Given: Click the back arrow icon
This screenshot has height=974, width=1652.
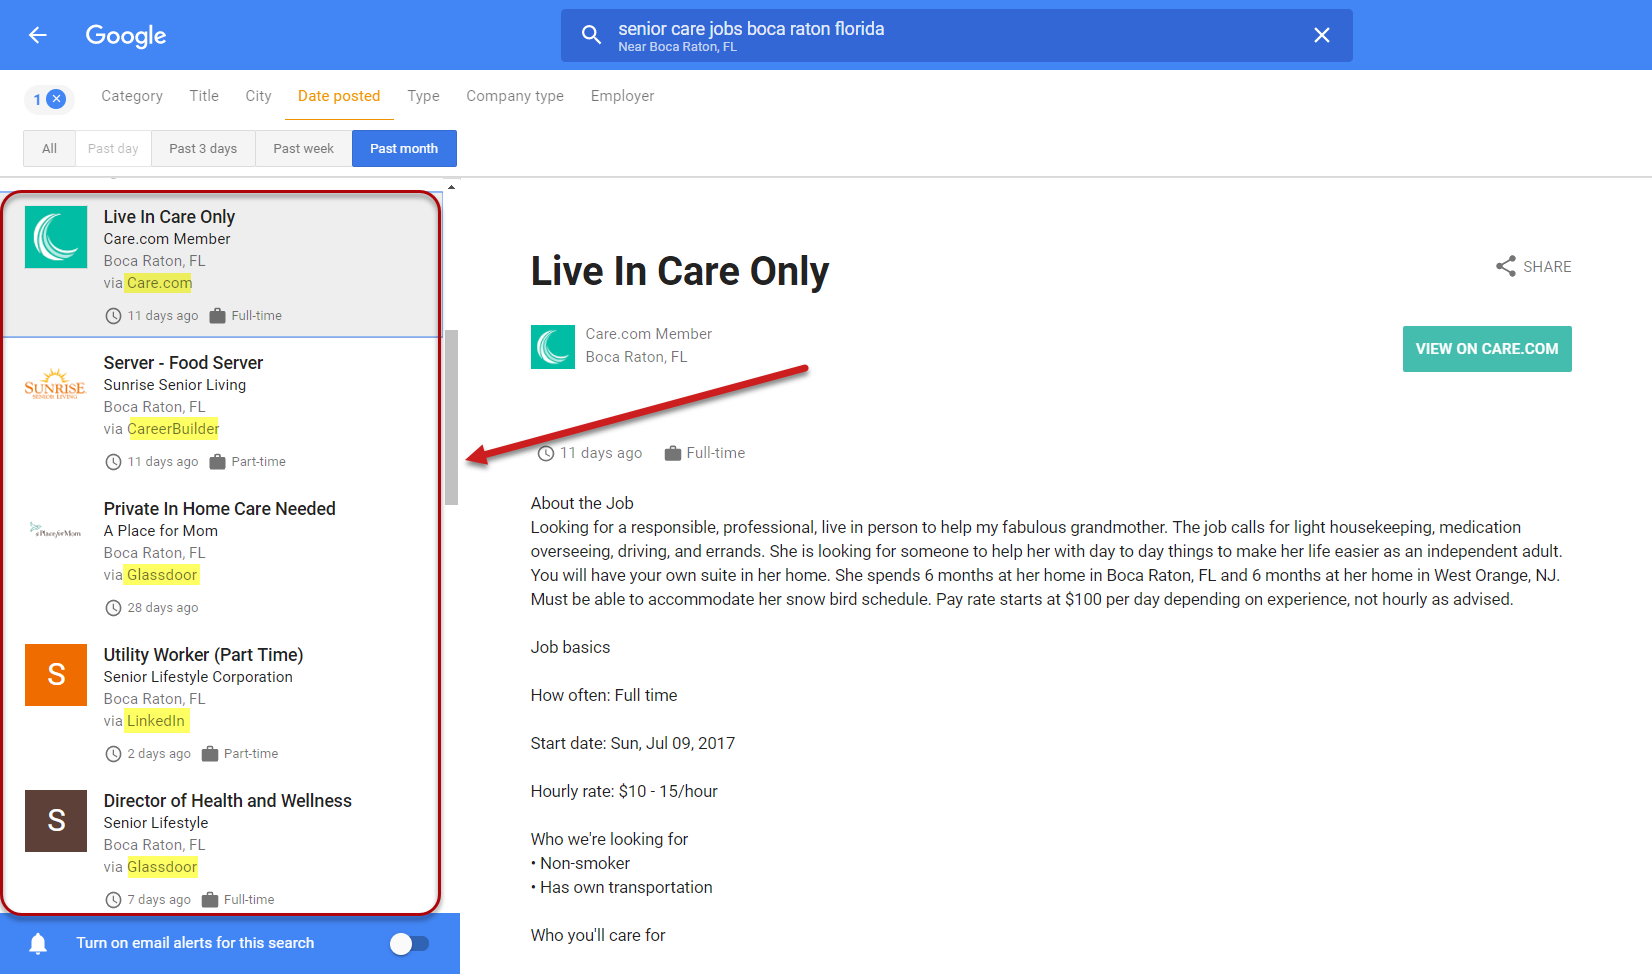Looking at the screenshot, I should pos(38,36).
